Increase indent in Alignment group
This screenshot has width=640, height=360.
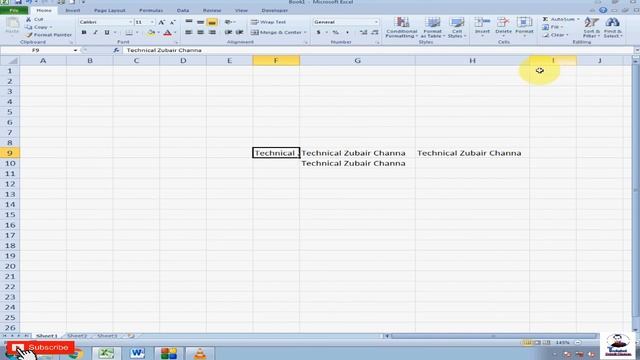tap(240, 32)
